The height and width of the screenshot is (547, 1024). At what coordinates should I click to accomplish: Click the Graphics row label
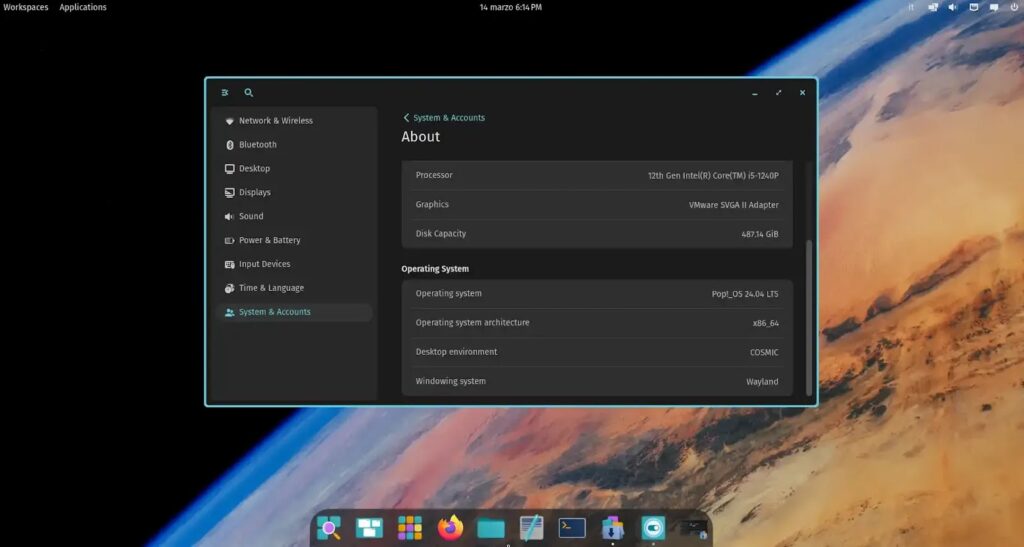coord(432,204)
